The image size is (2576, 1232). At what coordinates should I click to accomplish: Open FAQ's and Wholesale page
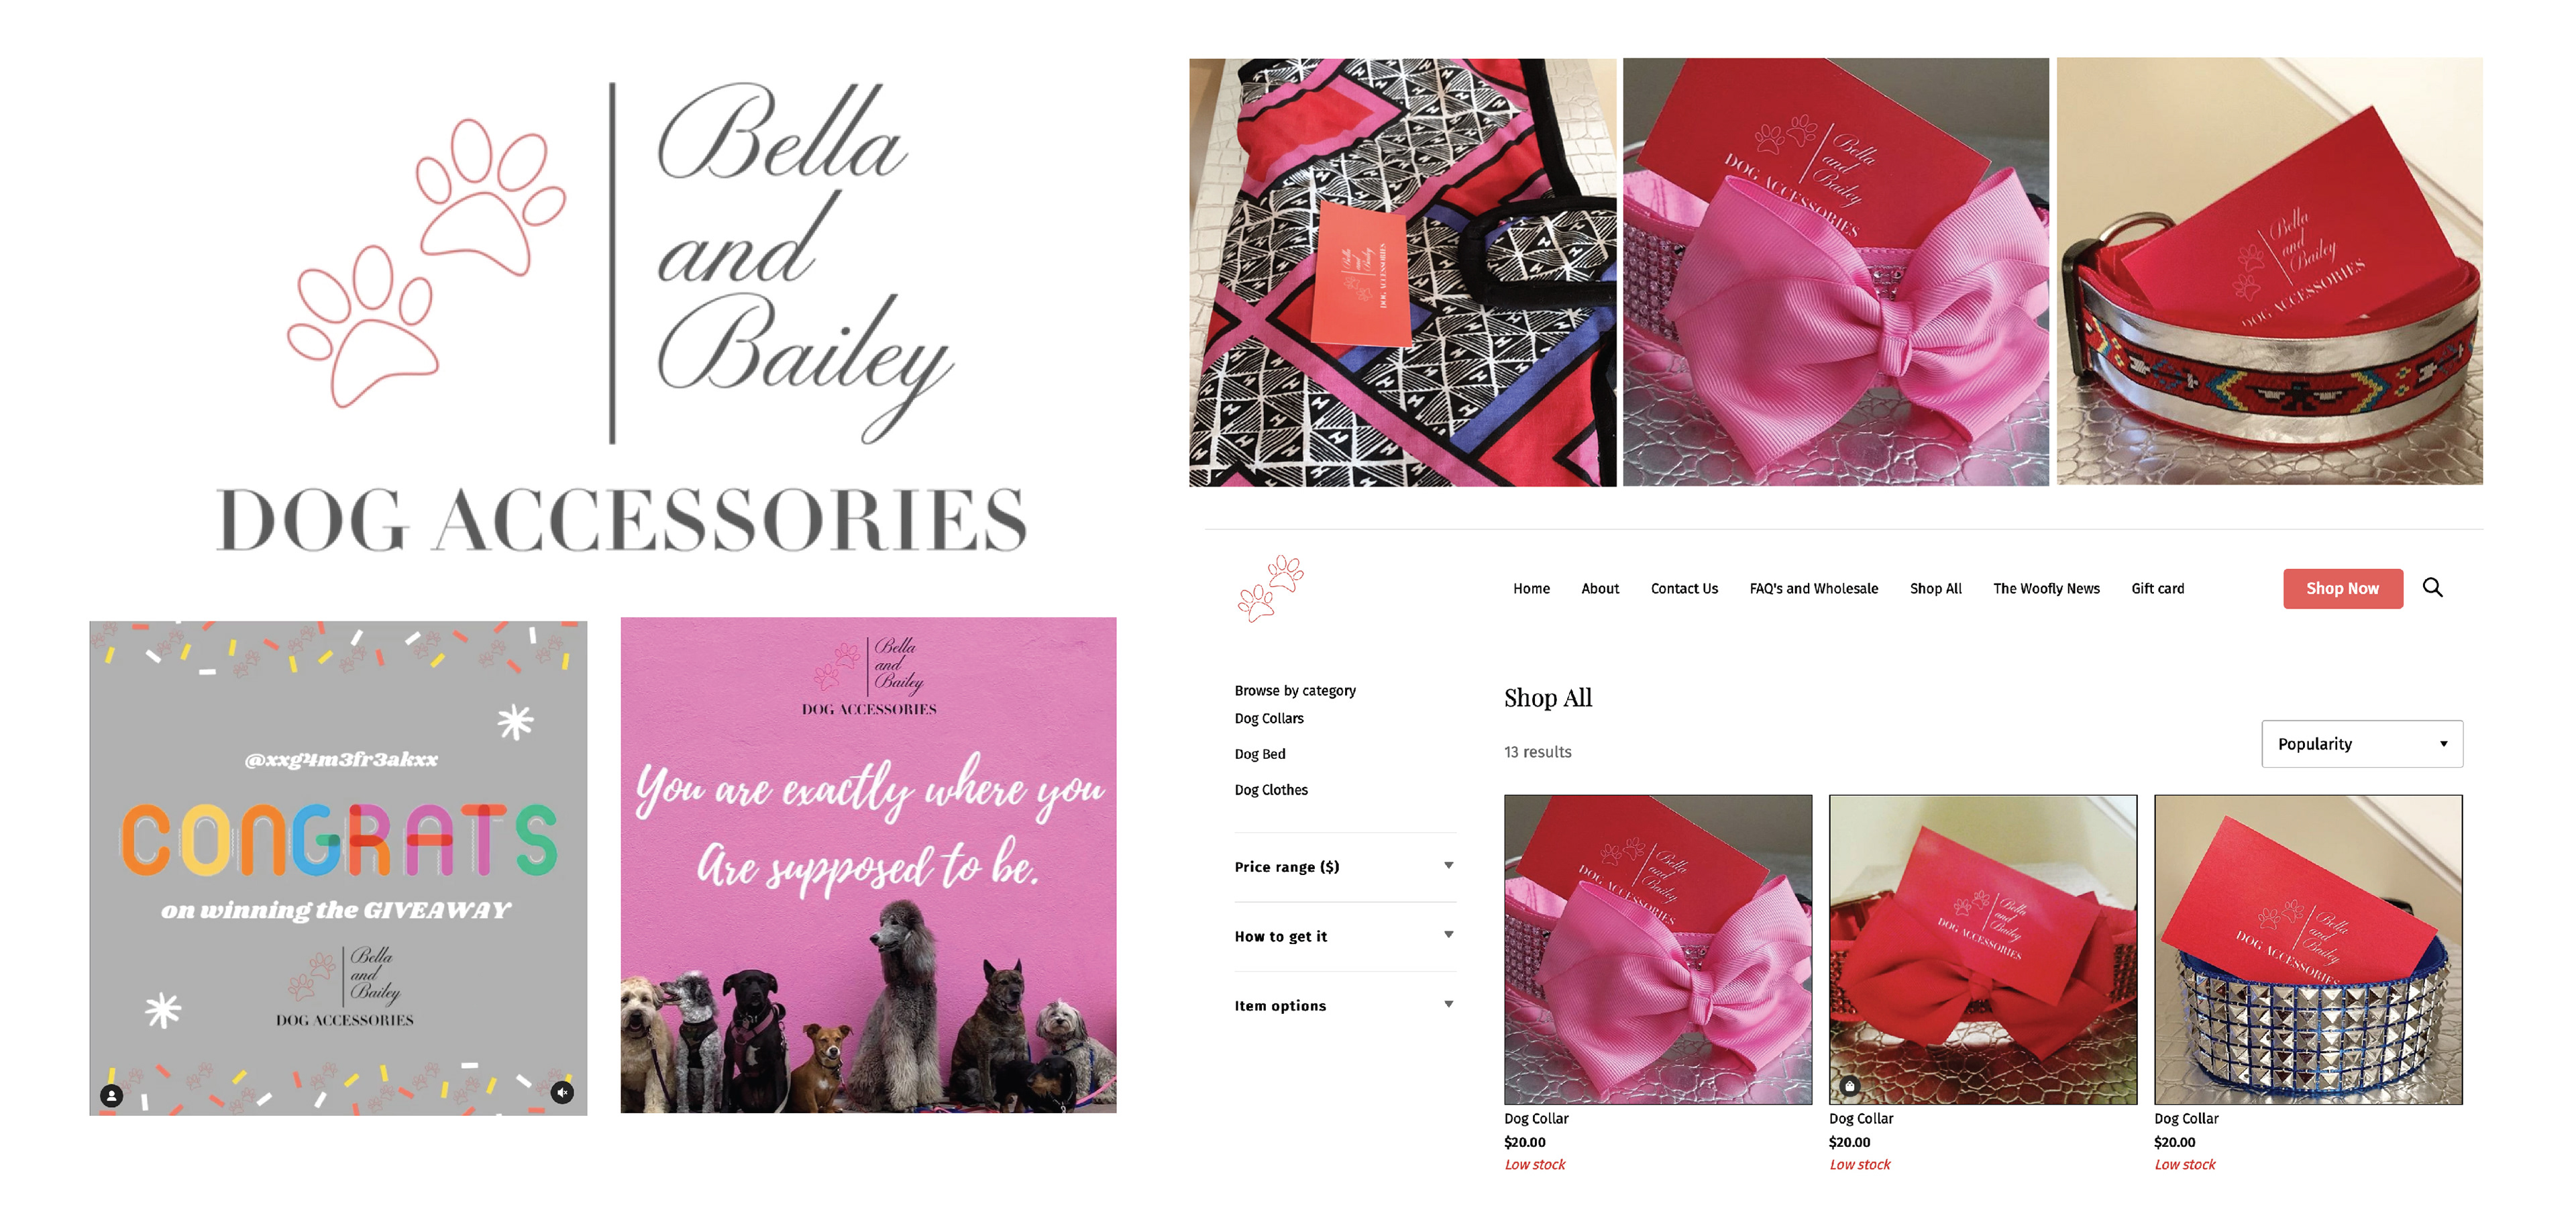1813,588
